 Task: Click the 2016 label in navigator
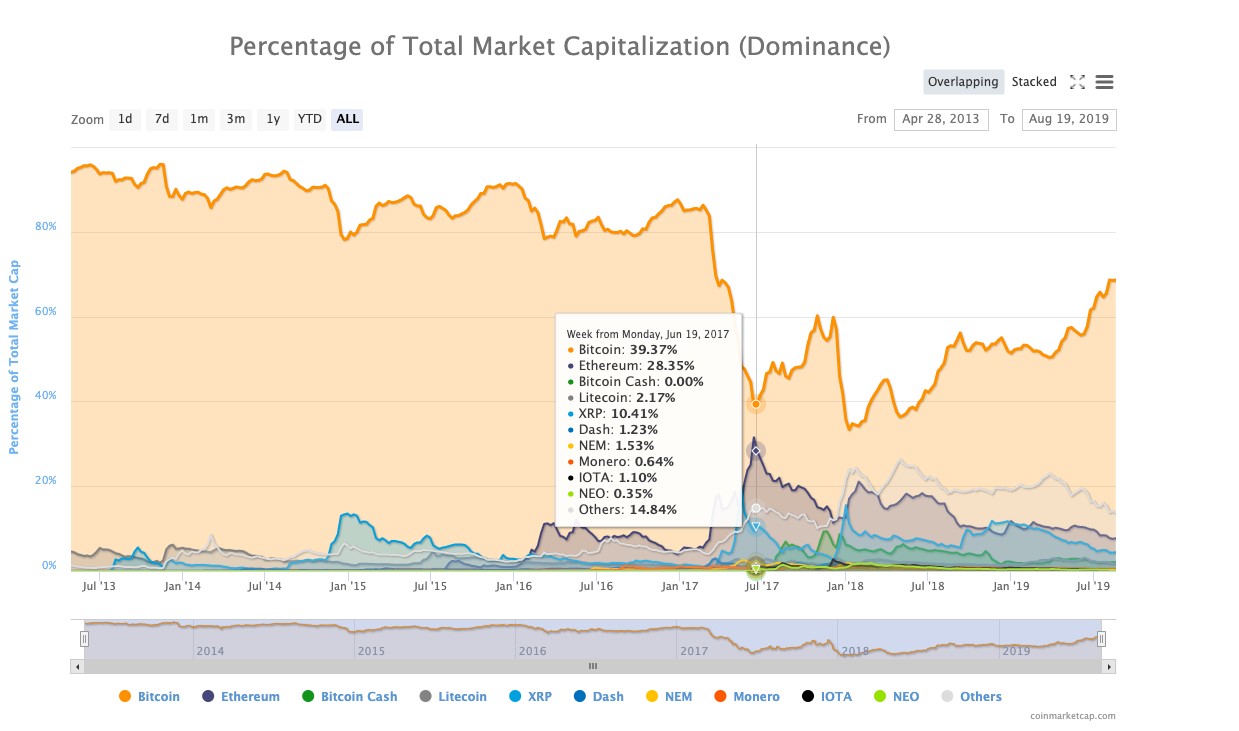click(x=533, y=651)
